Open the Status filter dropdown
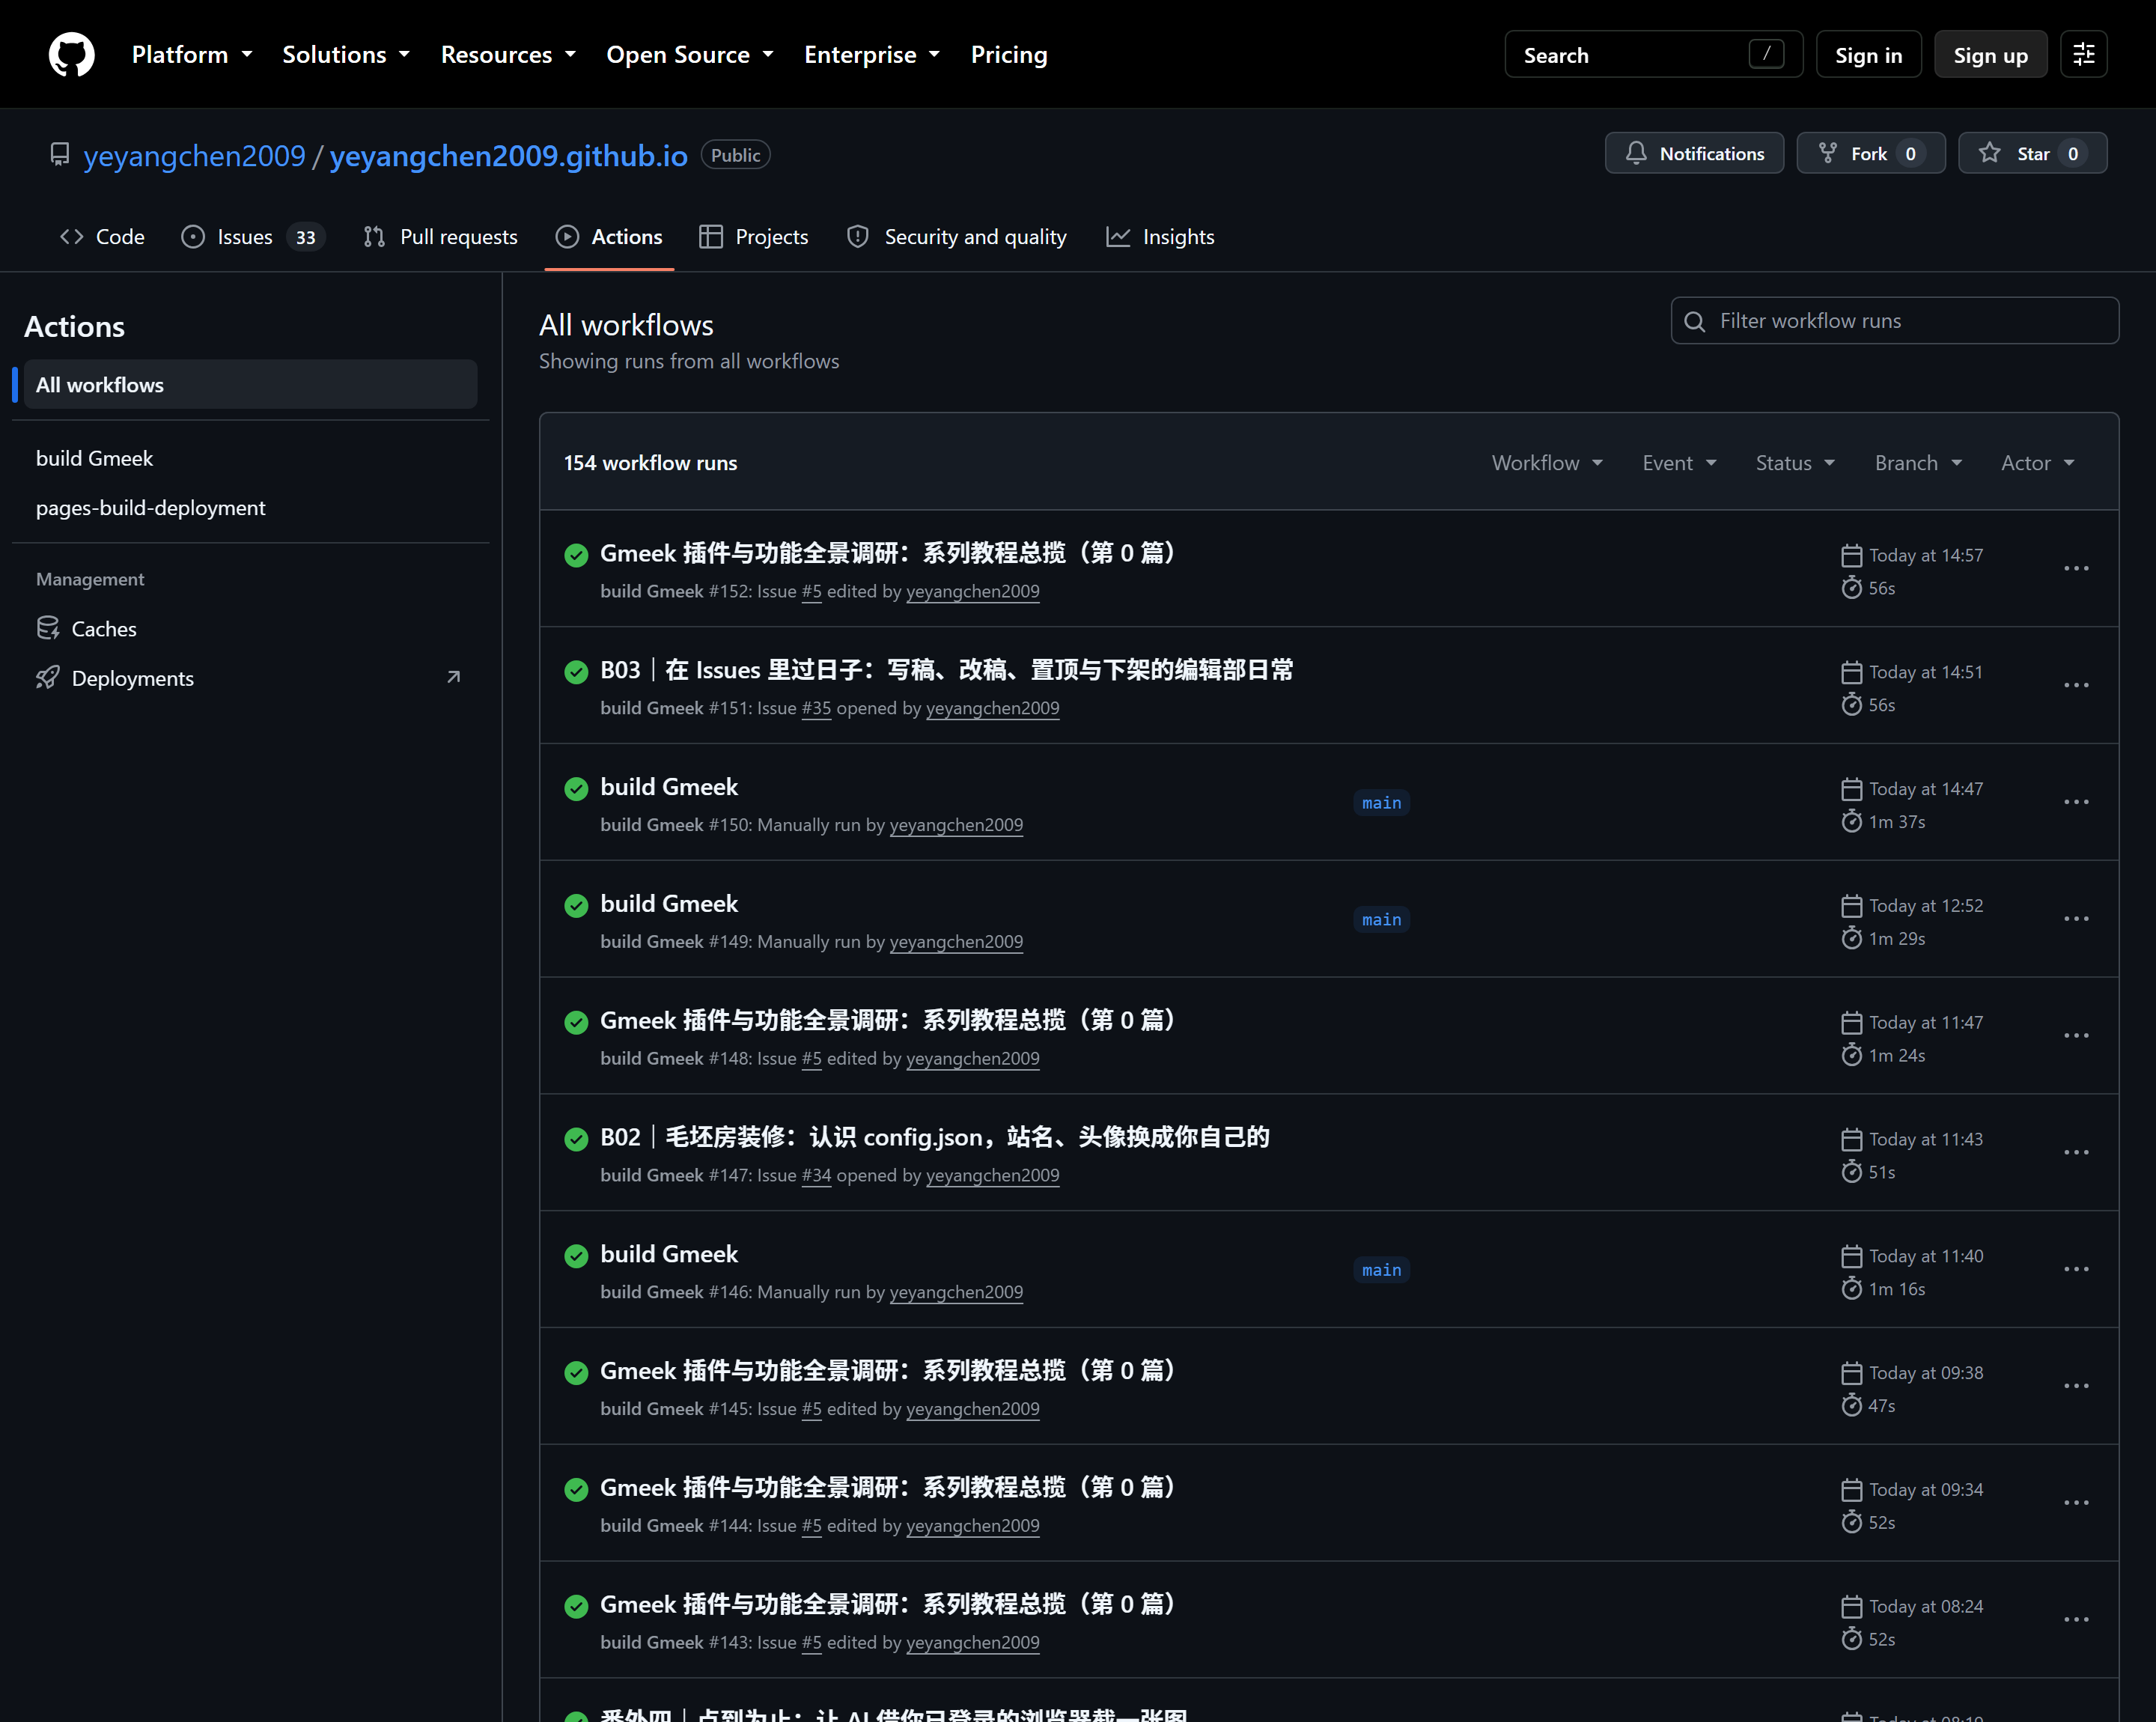 click(1795, 463)
